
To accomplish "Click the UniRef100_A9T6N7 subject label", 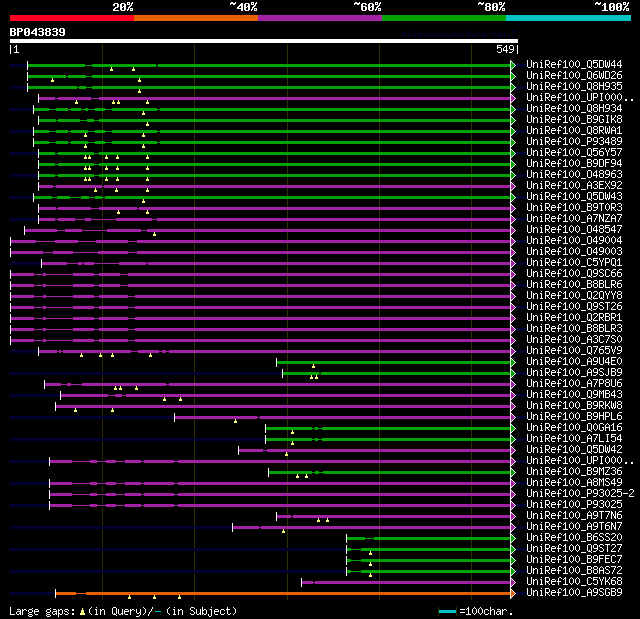I will [x=574, y=527].
